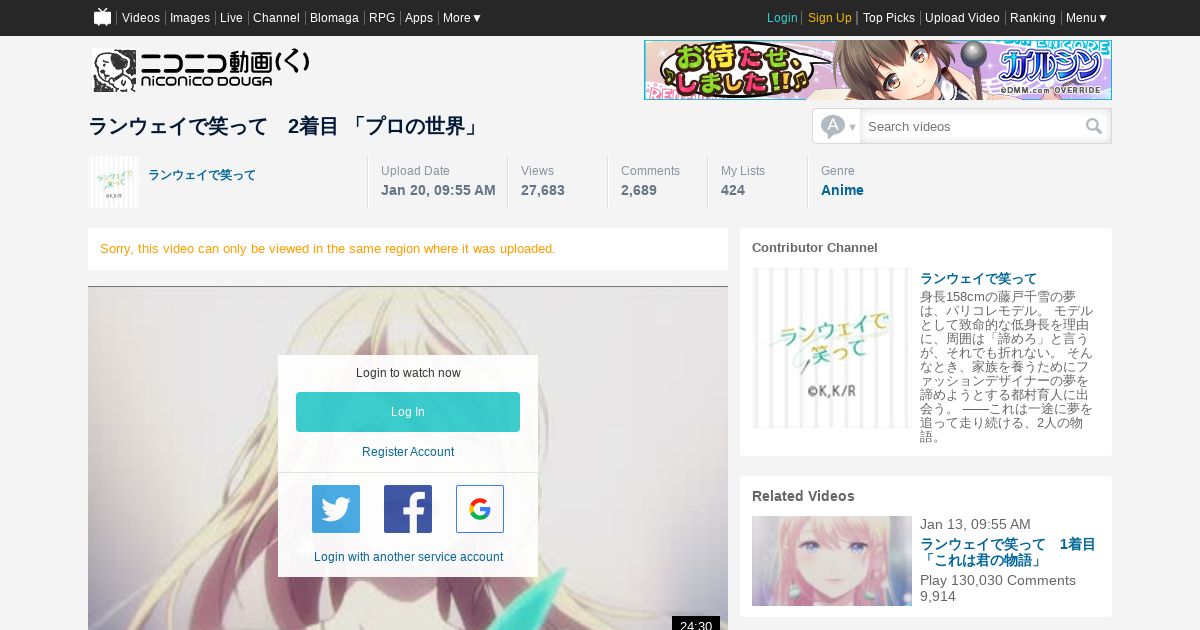Click Login with another service account
The height and width of the screenshot is (630, 1200).
pos(408,557)
